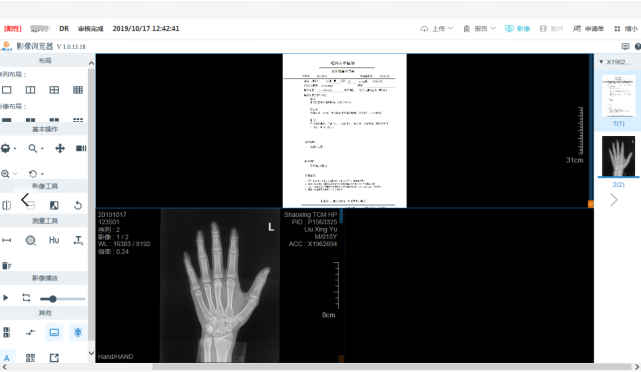The height and width of the screenshot is (372, 641).
Task: Select the line distance measurement tool
Action: click(7, 240)
